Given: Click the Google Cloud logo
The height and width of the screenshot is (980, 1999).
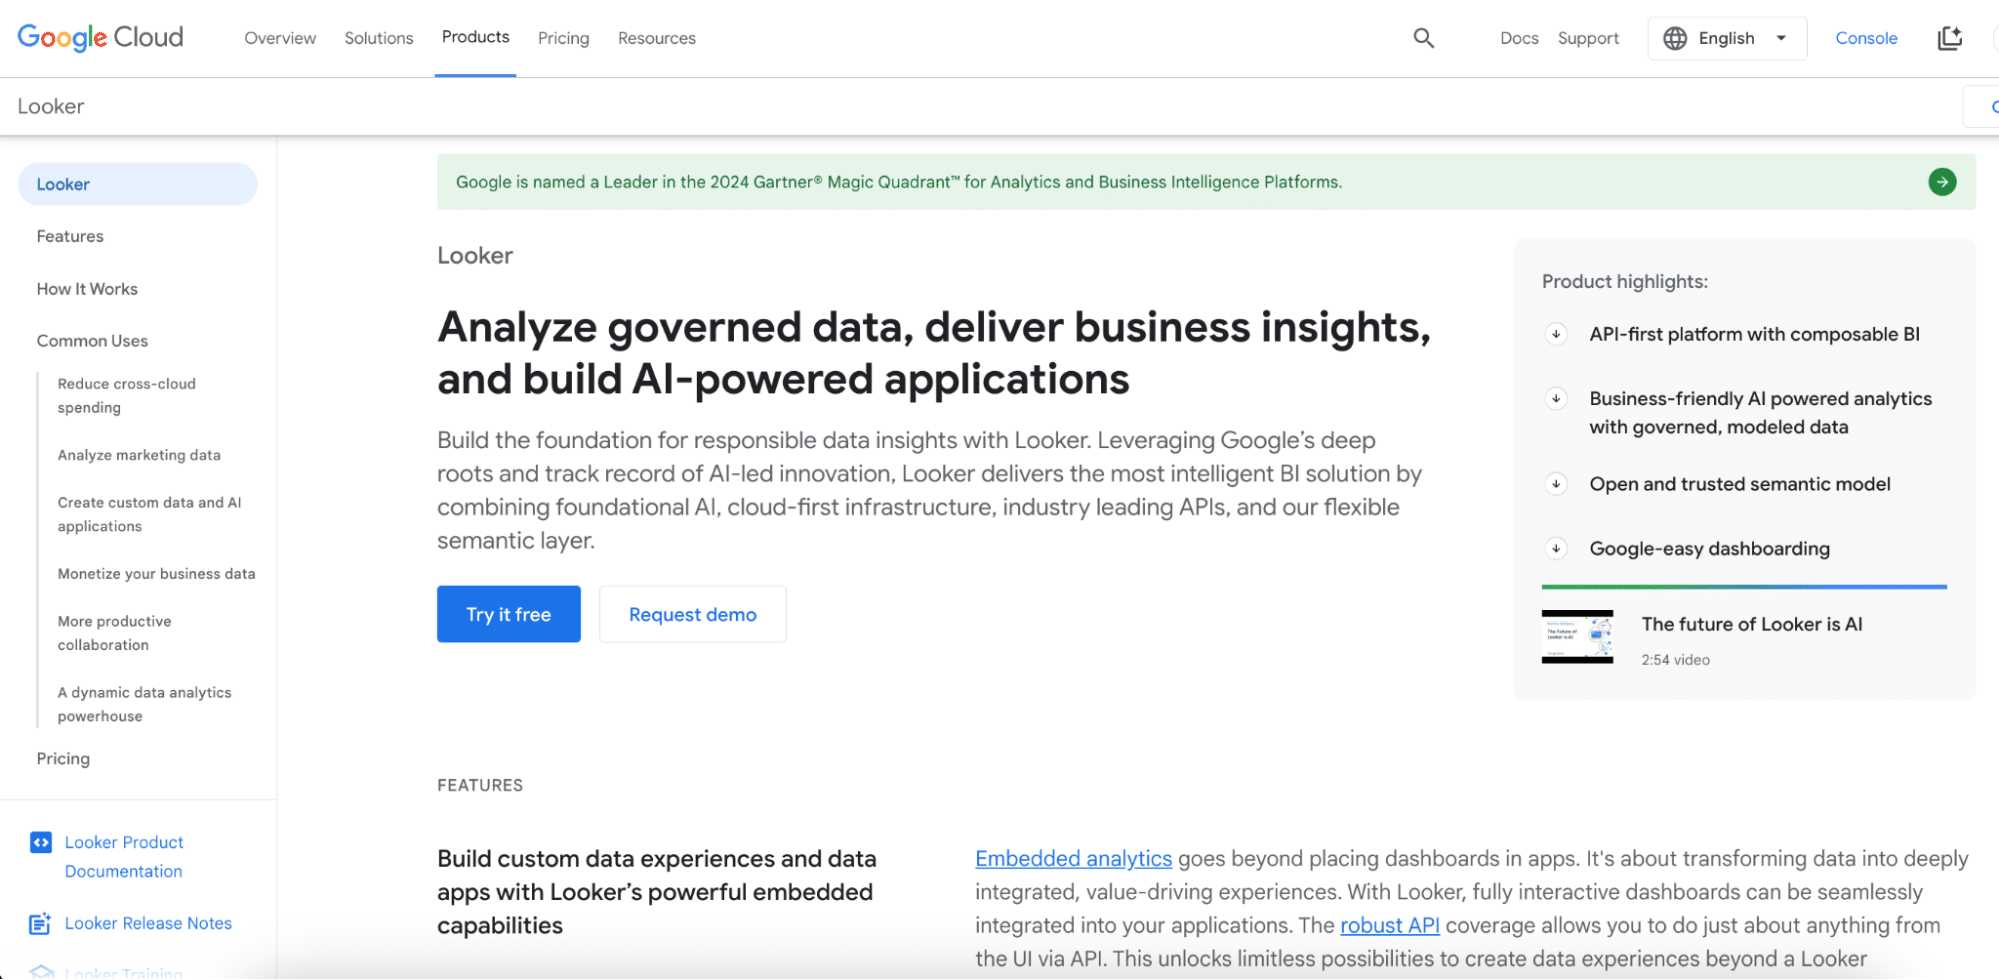Looking at the screenshot, I should click(100, 38).
